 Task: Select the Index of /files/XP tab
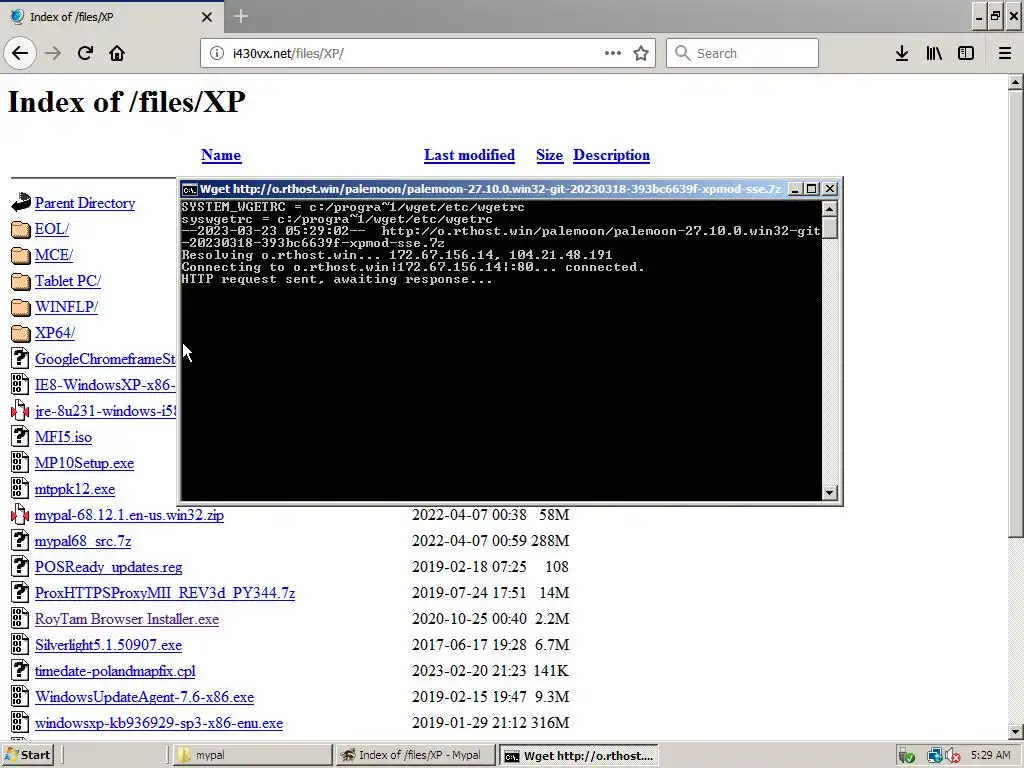111,17
